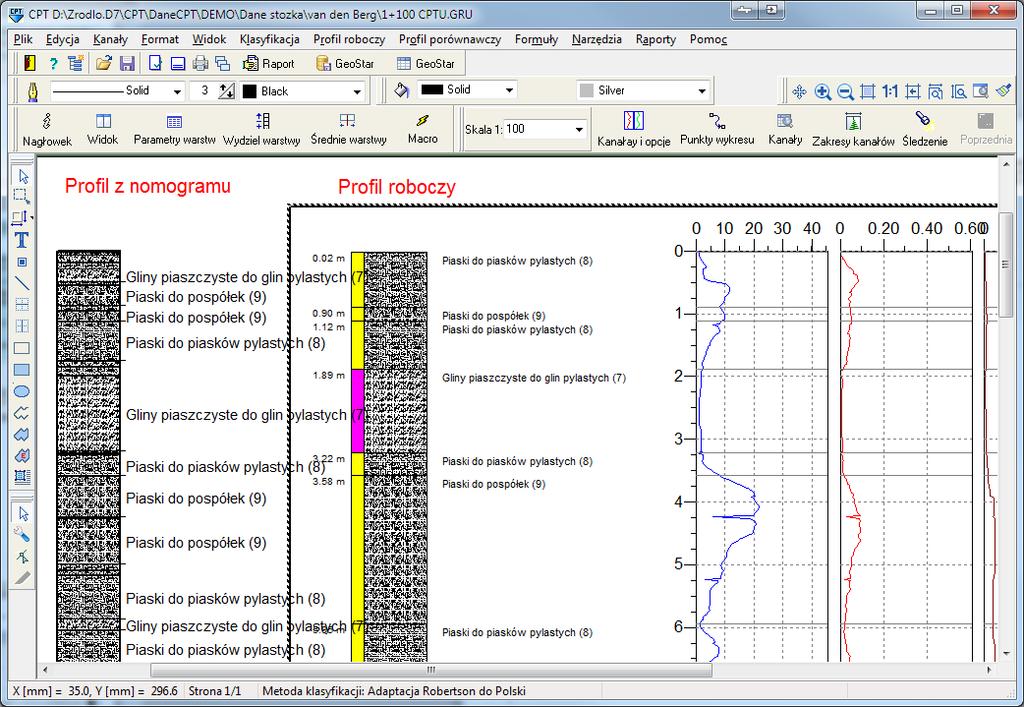
Task: Click the zoom out magnifier
Action: 845,92
